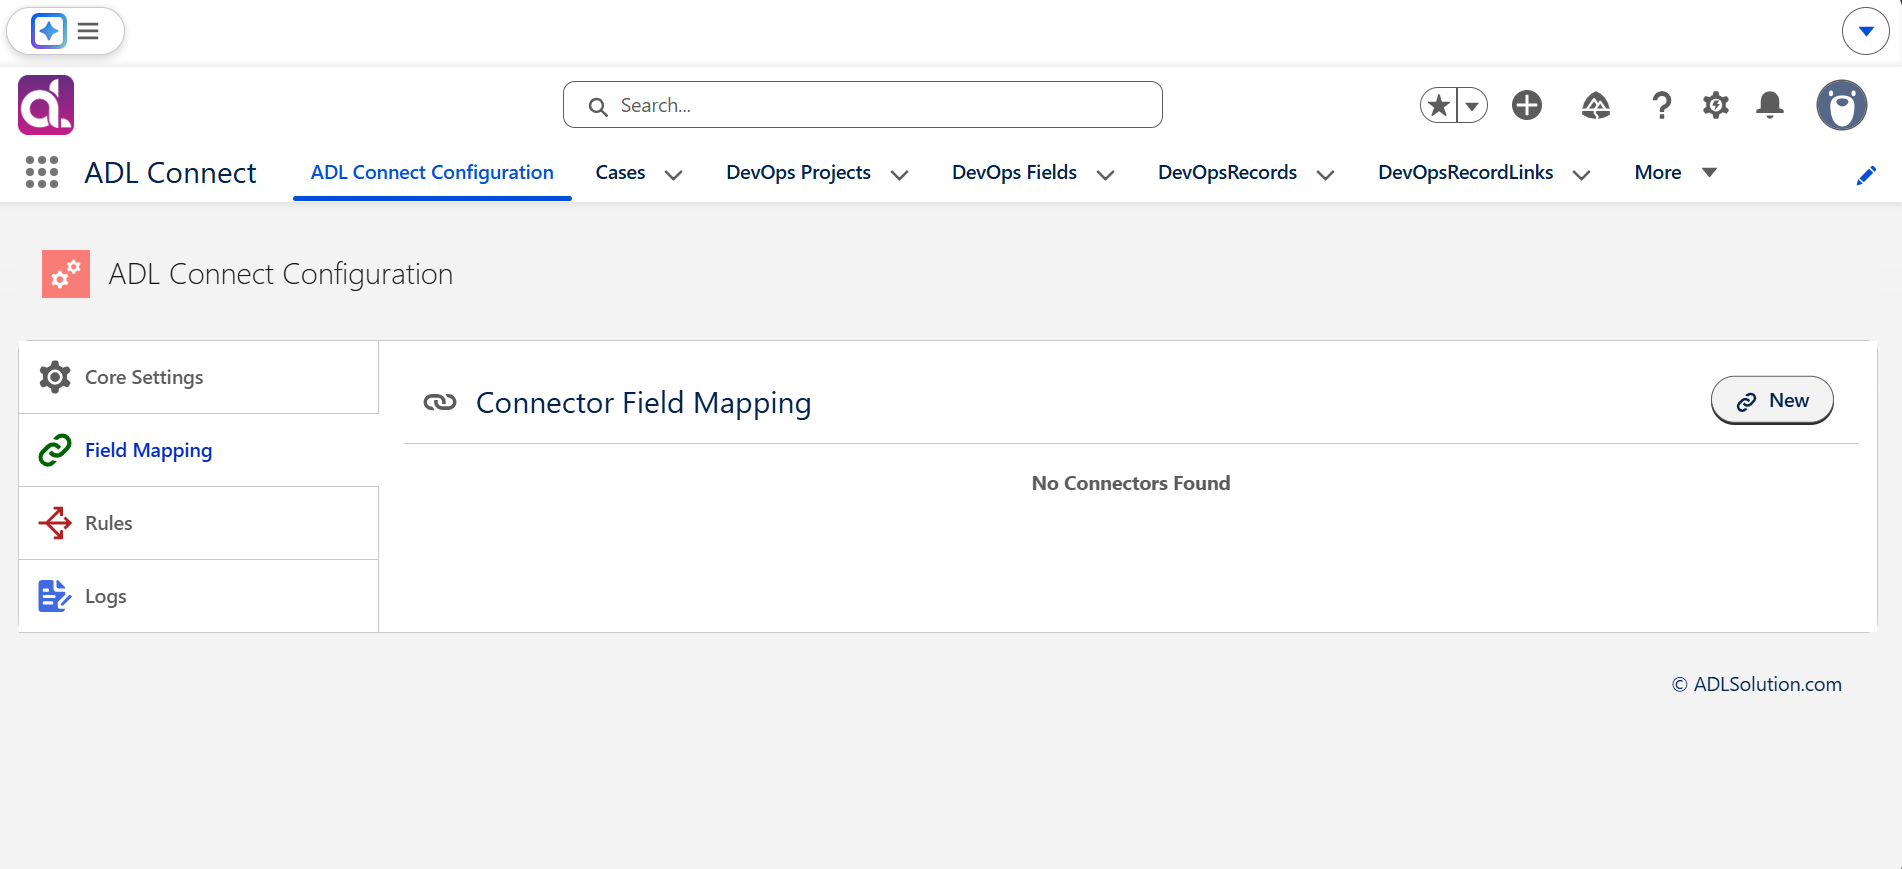1902x869 pixels.
Task: Switch to the DevOpsRecords tab
Action: click(1227, 172)
